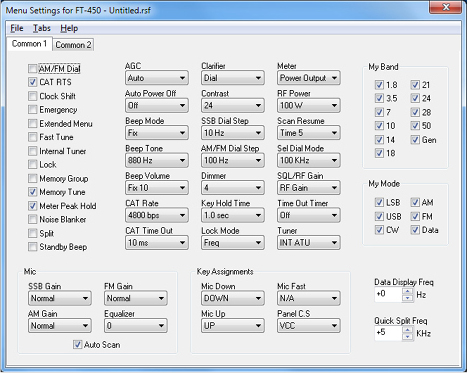
Task: Expand Auto Power Off dropdown
Action: coord(157,106)
